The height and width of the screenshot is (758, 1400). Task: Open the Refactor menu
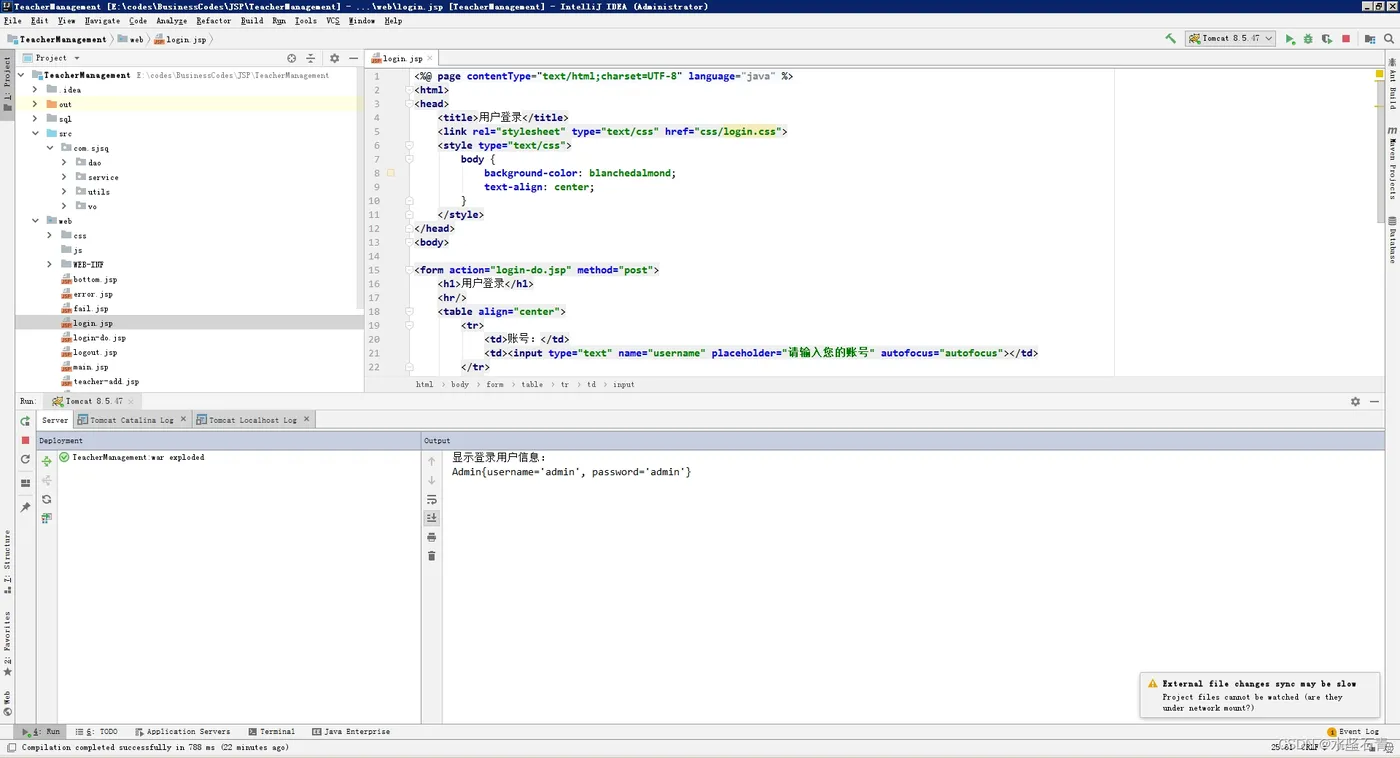tap(214, 20)
